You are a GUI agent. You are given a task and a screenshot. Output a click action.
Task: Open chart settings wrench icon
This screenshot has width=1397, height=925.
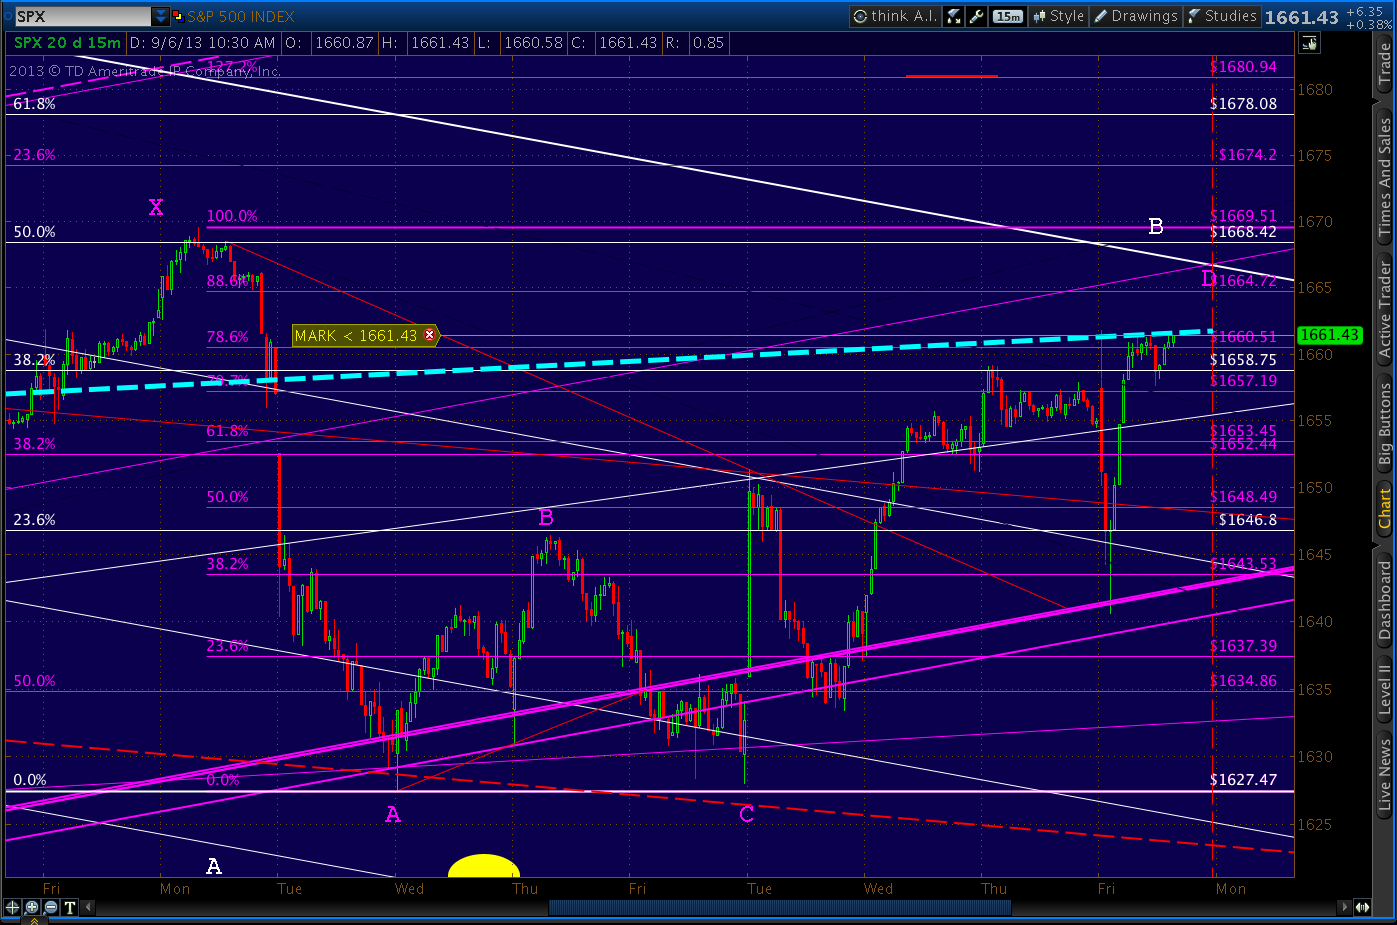coord(977,16)
